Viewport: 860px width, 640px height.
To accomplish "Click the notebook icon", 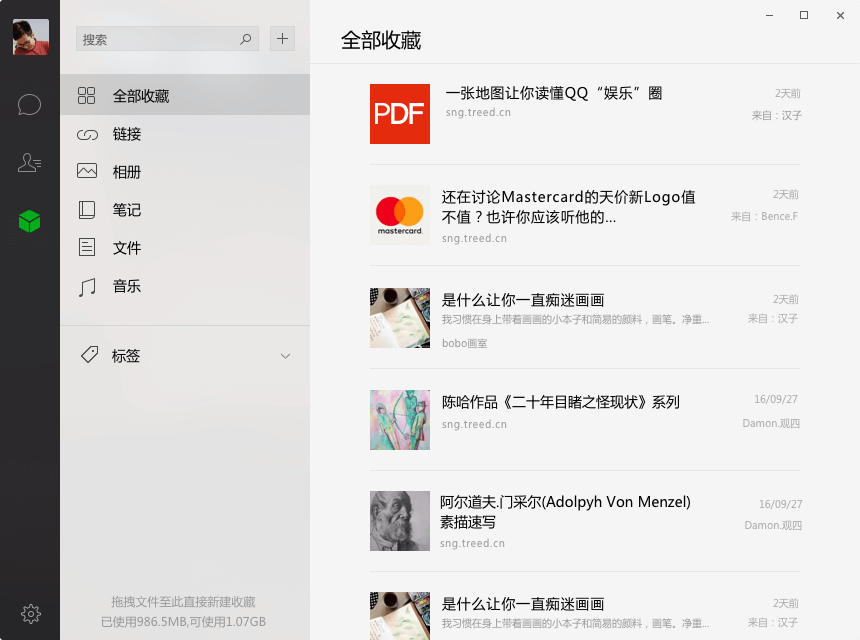I will pos(87,209).
